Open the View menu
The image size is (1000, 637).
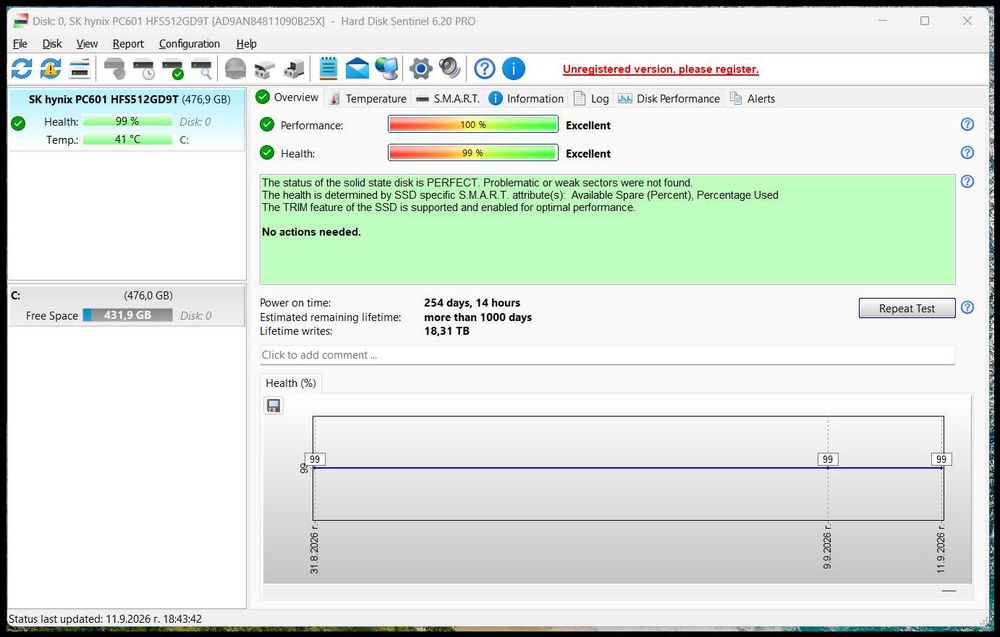[x=87, y=43]
